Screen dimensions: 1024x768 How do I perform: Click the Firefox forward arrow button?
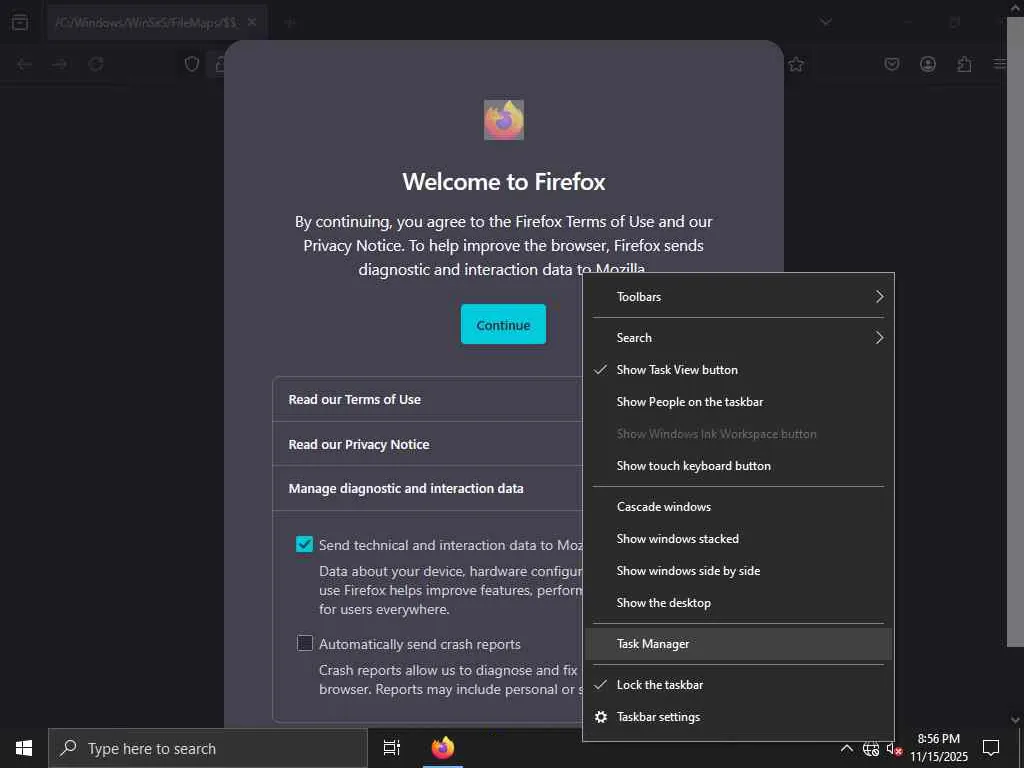[x=60, y=64]
